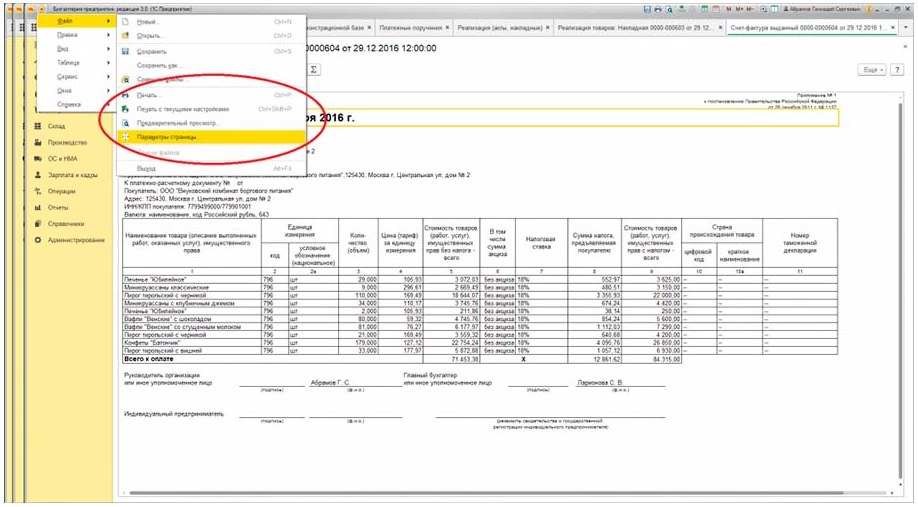The height and width of the screenshot is (507, 918).
Task: Open the calculator icon in title bar
Action: point(705,9)
